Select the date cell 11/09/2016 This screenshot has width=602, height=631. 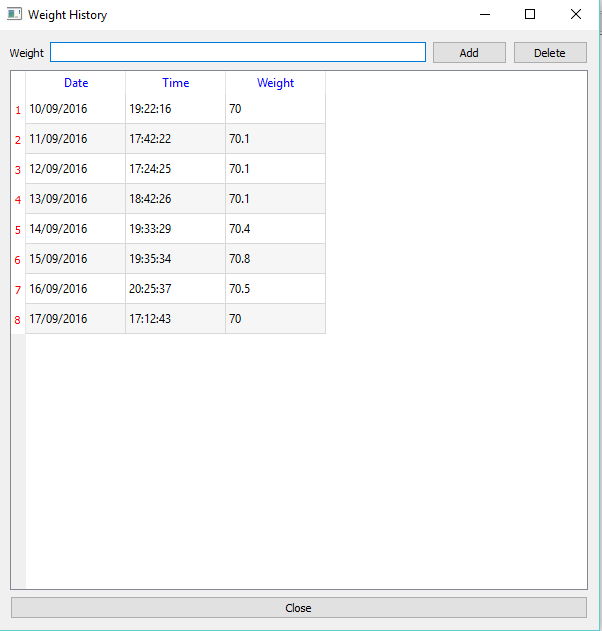pos(75,139)
